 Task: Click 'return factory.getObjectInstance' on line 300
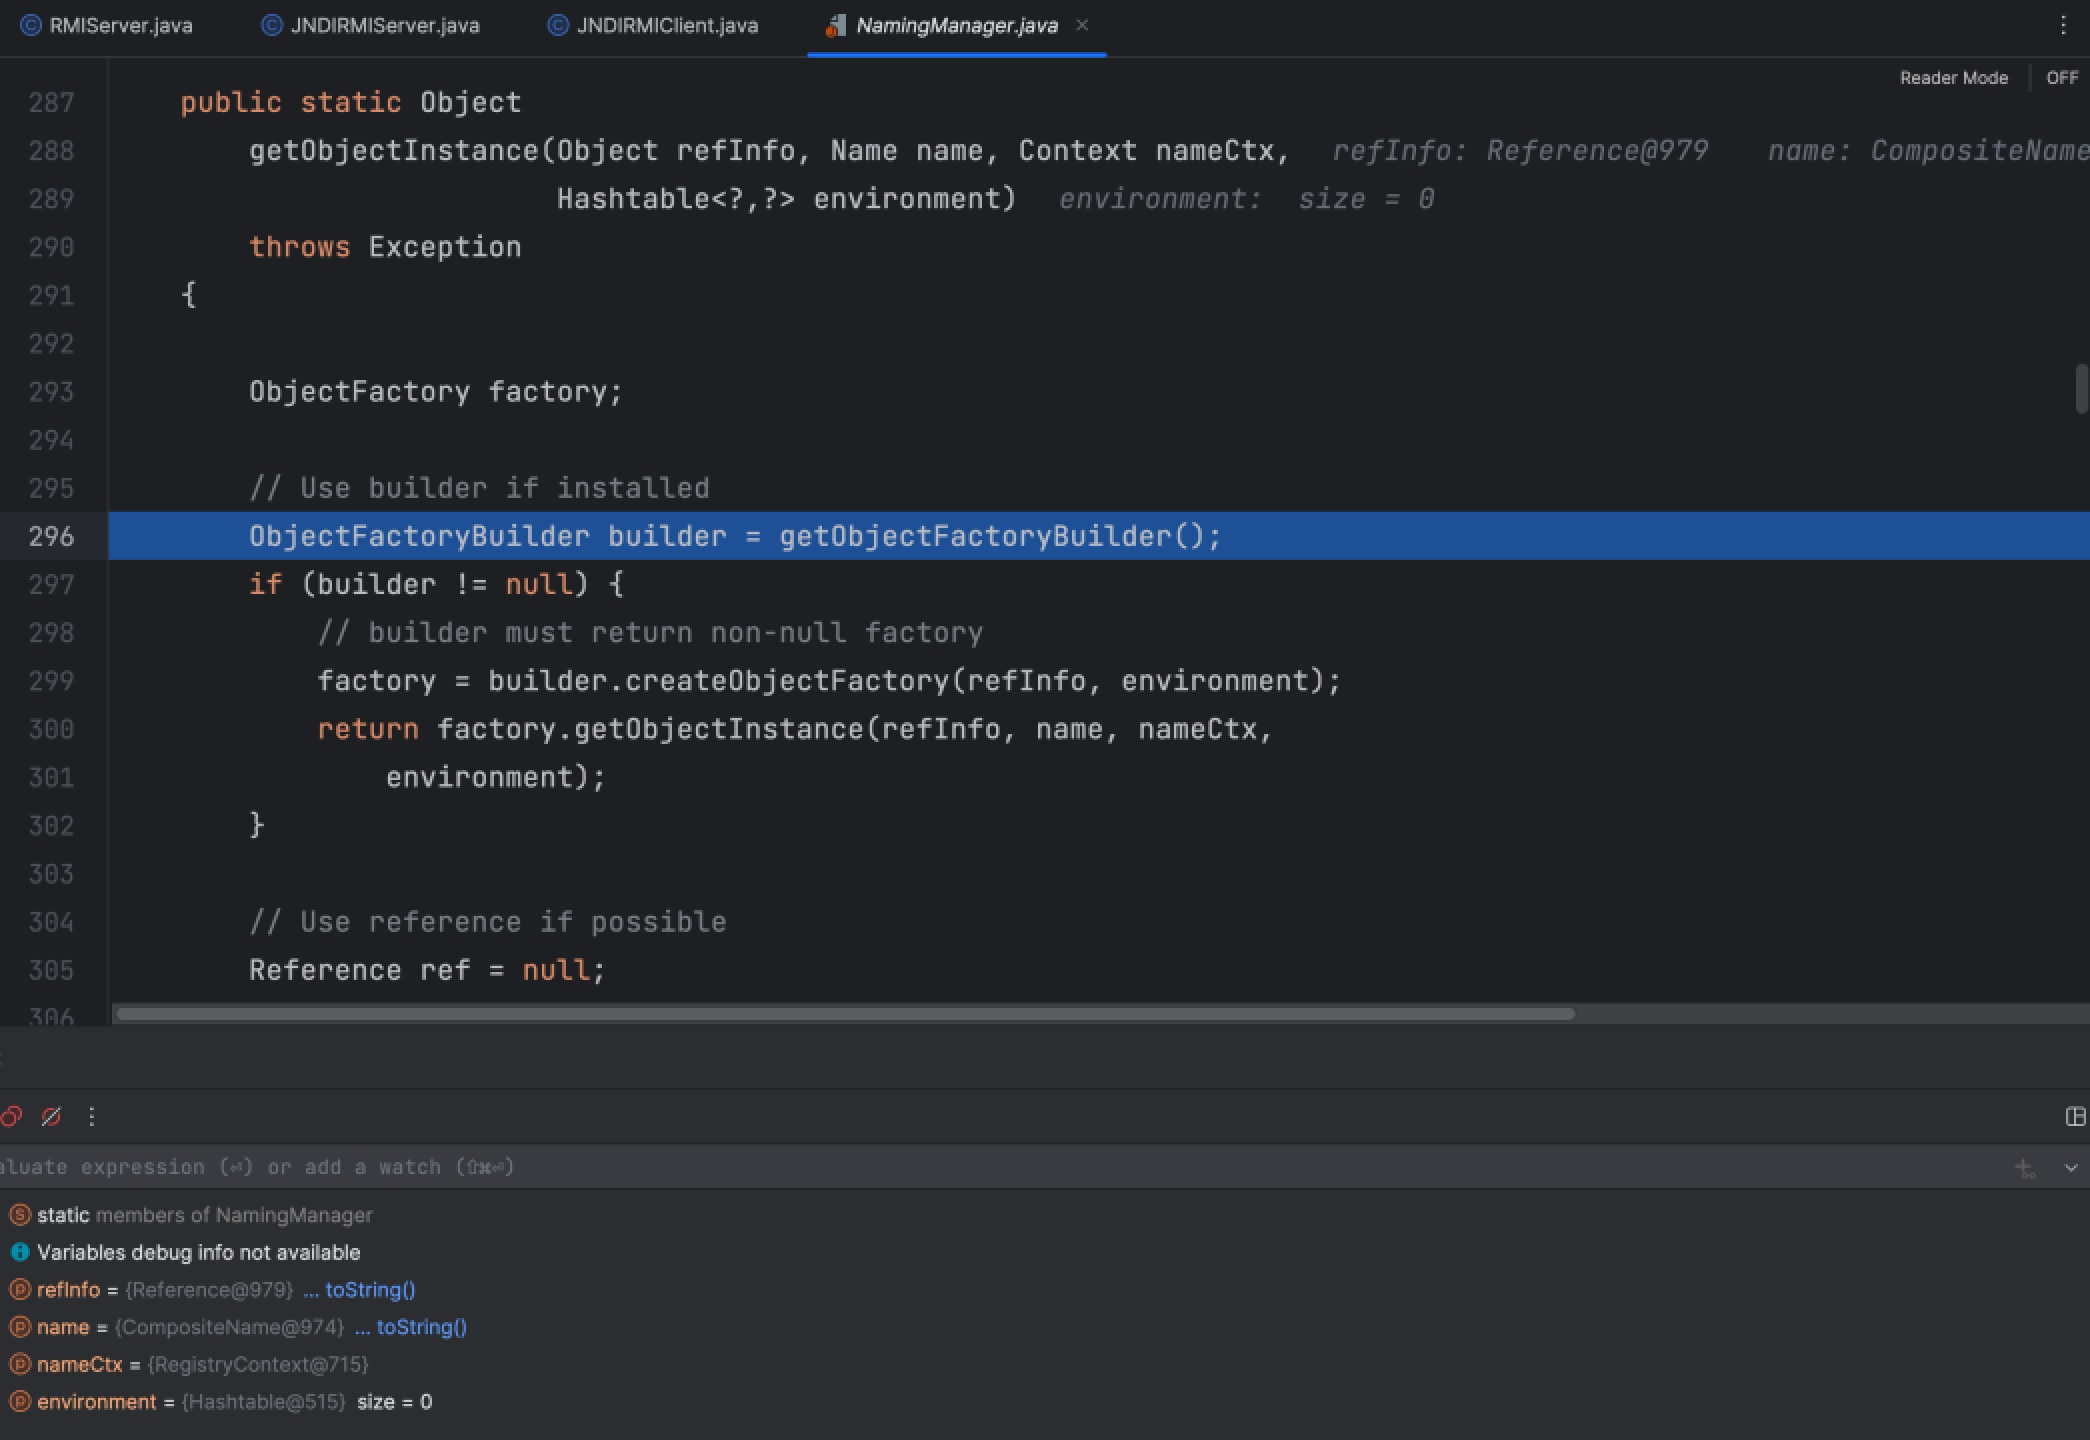[x=590, y=729]
